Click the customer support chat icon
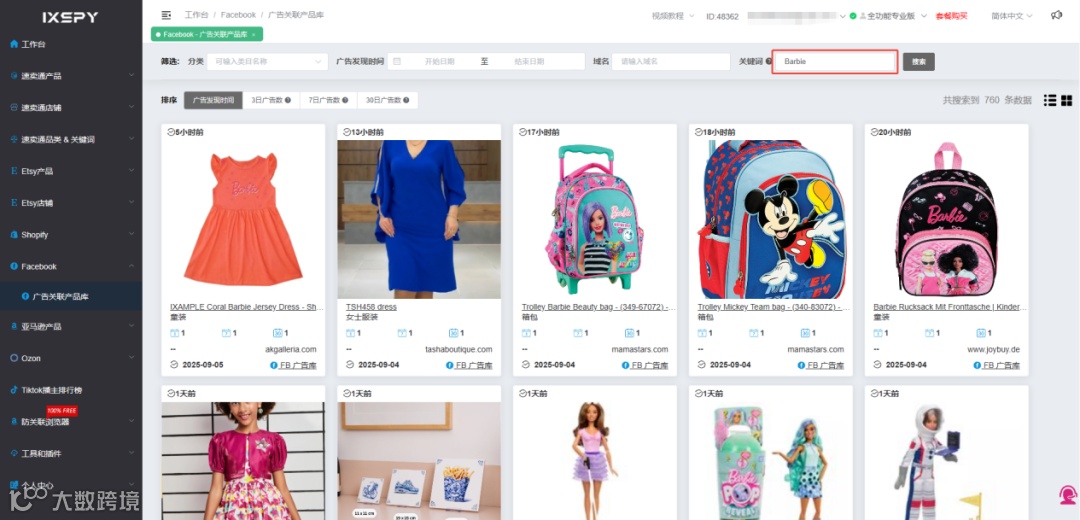This screenshot has height=520, width=1080. pos(1068,495)
